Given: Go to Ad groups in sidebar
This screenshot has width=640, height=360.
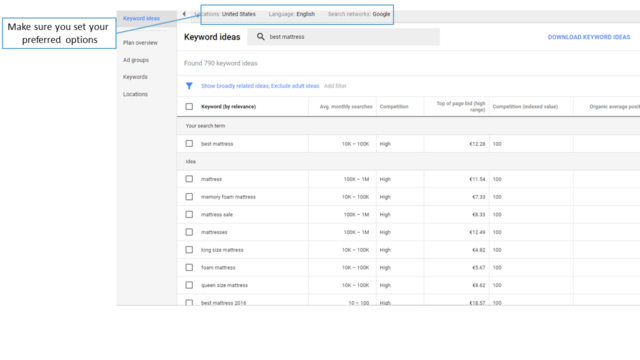Looking at the screenshot, I should tap(136, 60).
